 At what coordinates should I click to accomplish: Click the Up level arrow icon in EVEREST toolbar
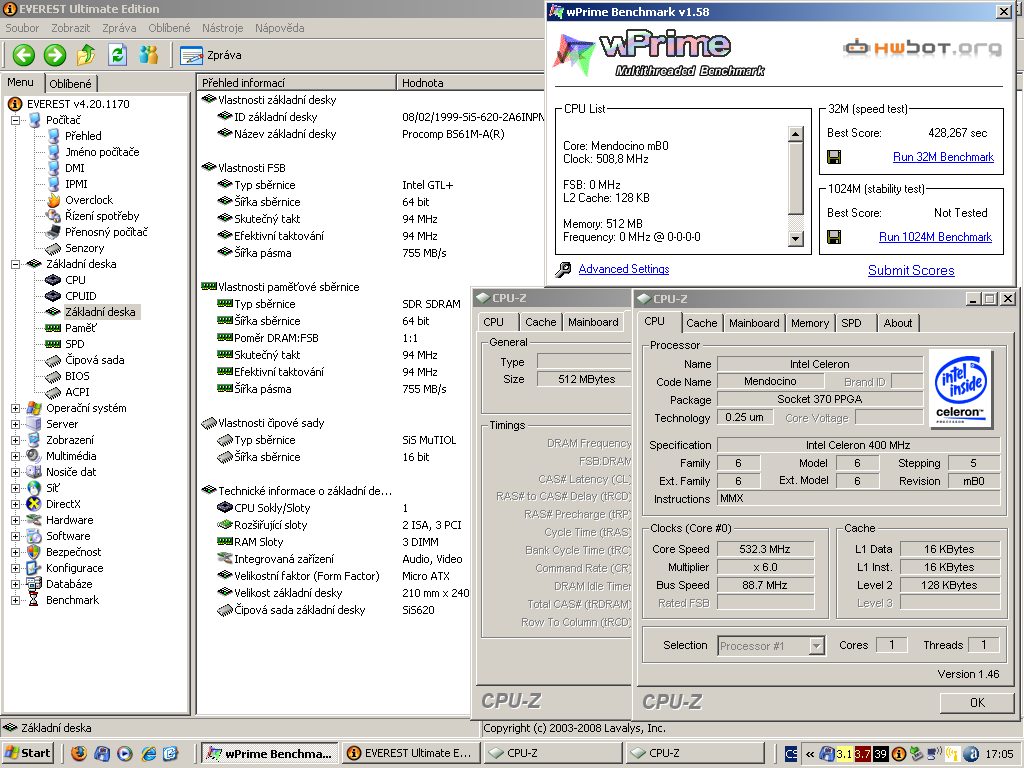point(86,55)
